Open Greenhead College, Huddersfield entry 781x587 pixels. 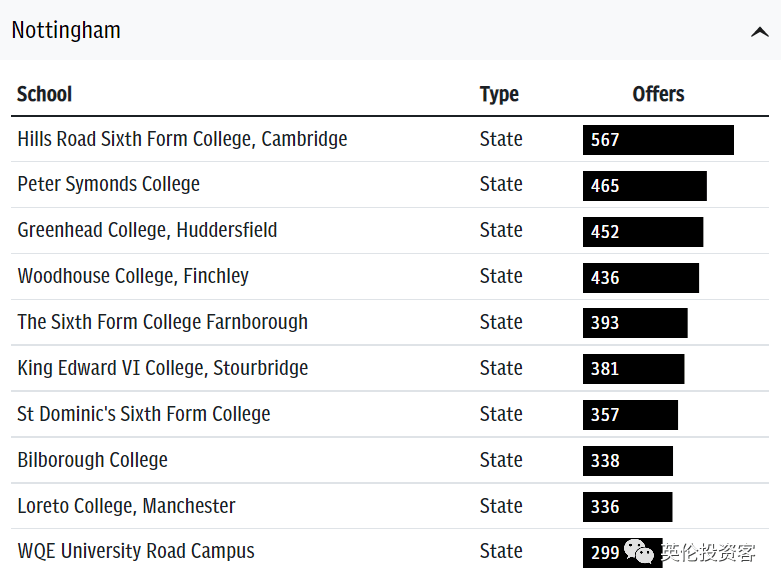[147, 230]
